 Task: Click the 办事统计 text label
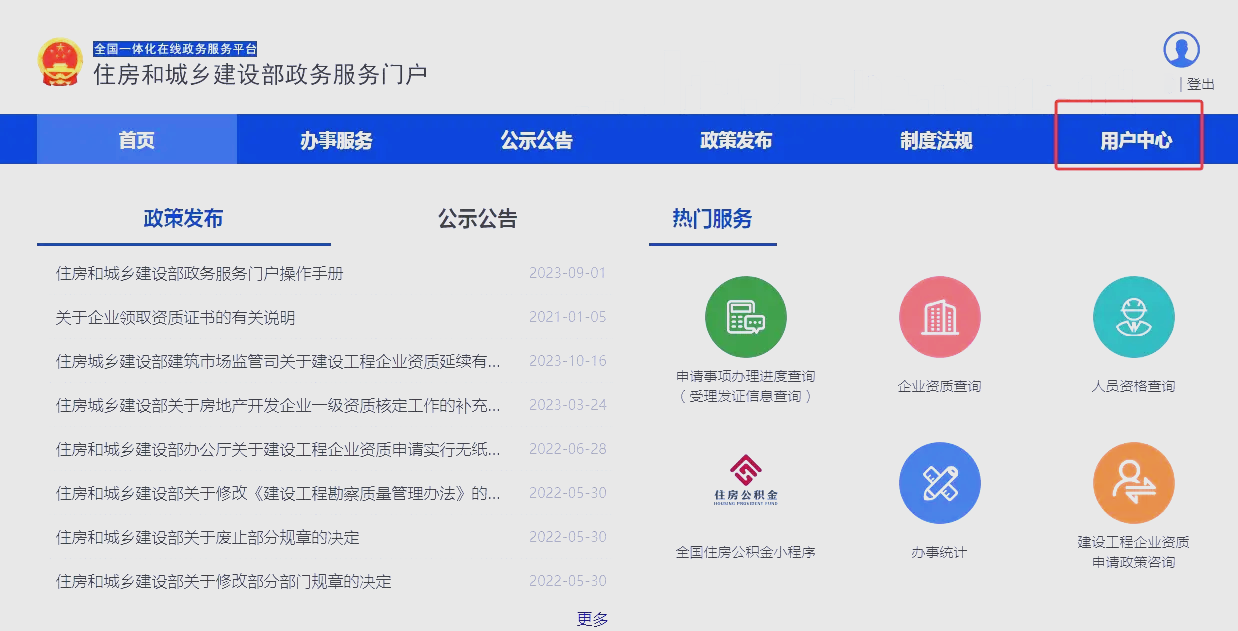pos(939,552)
